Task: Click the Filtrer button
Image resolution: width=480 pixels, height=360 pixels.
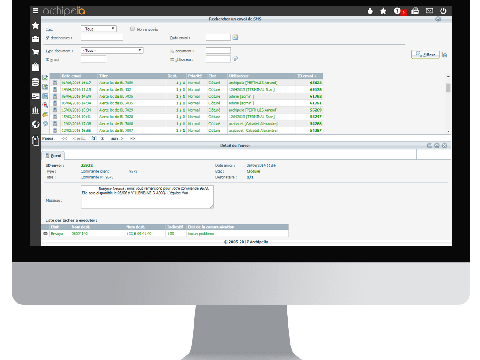Action: coord(426,54)
